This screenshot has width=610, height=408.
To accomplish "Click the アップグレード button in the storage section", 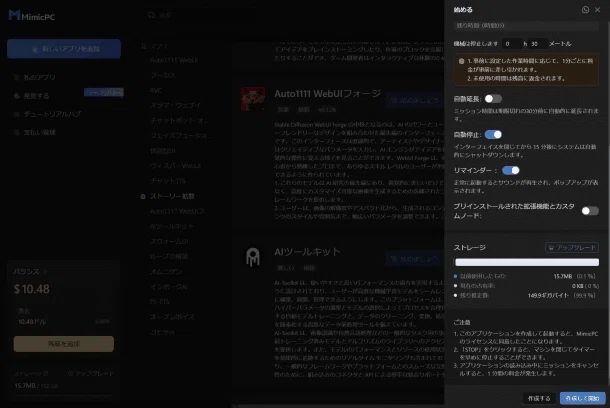I will click(571, 247).
